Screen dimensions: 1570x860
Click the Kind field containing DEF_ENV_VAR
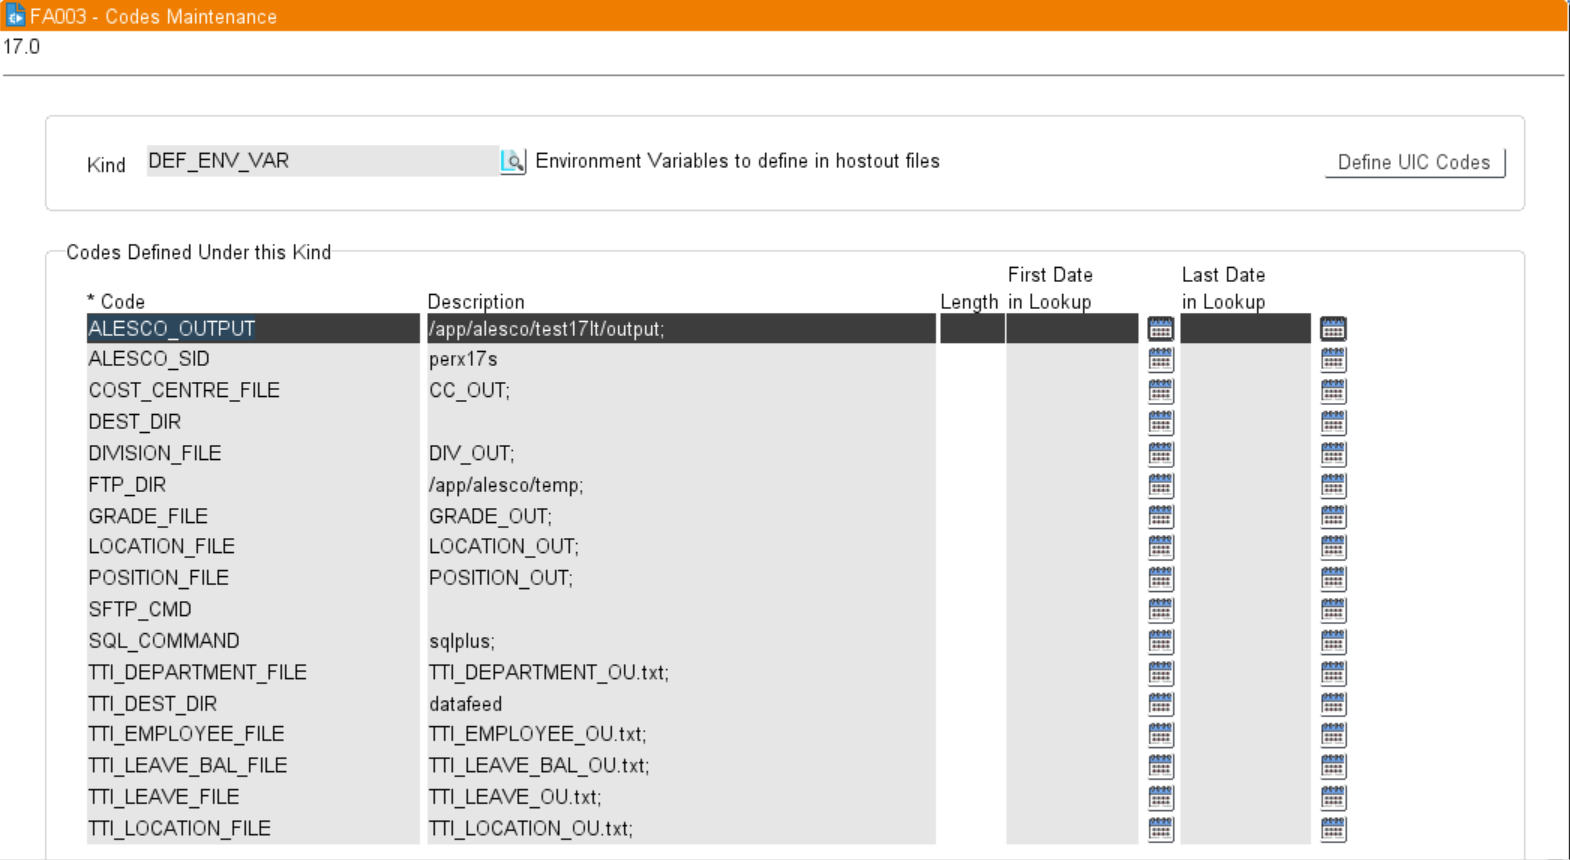(323, 161)
